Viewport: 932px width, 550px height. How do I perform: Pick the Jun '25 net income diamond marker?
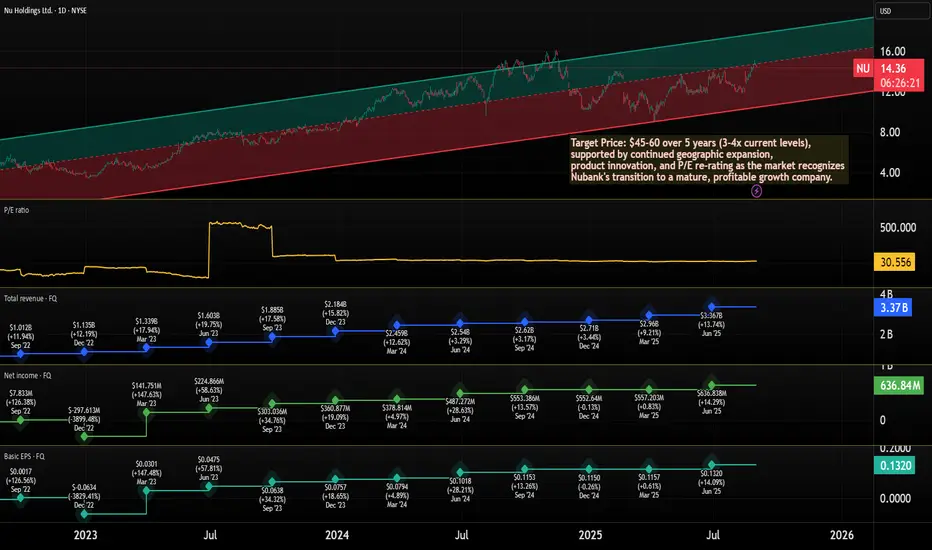point(711,385)
